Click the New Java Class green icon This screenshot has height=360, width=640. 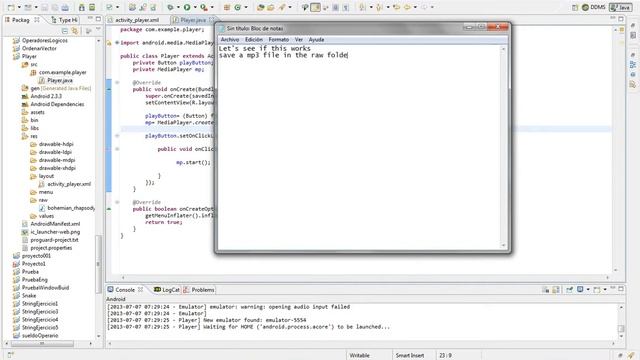coord(238,7)
